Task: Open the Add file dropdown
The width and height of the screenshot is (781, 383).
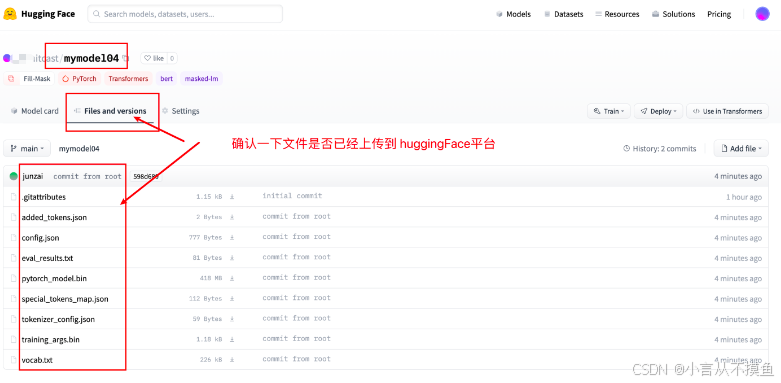Action: (741, 148)
